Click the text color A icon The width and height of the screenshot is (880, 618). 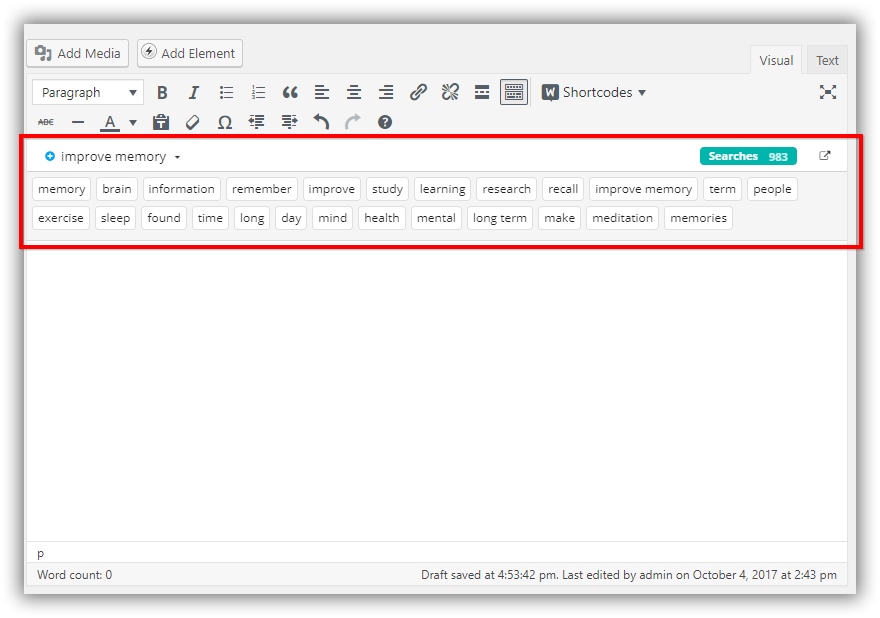110,122
